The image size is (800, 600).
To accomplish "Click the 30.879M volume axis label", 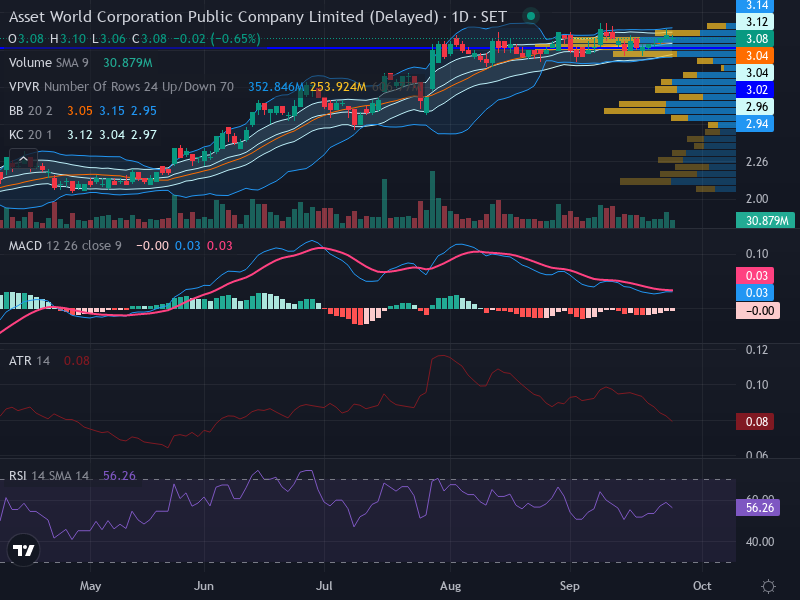I will pos(765,220).
